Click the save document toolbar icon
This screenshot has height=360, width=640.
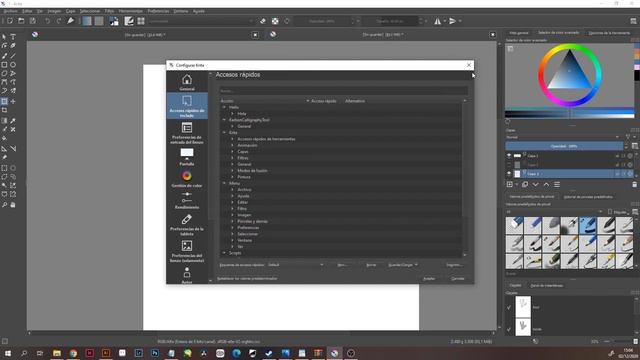[x=33, y=21]
